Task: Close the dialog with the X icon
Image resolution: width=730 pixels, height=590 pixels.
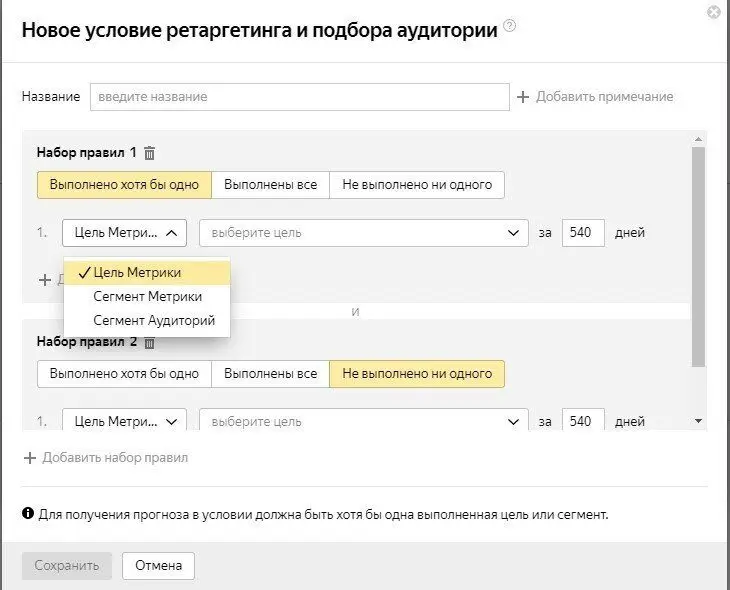Action: (x=714, y=12)
